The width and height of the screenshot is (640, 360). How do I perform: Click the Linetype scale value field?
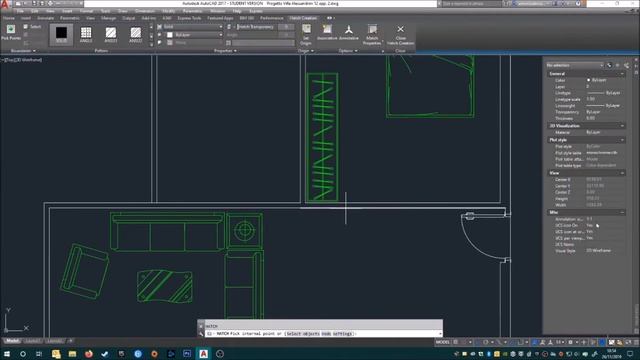604,99
